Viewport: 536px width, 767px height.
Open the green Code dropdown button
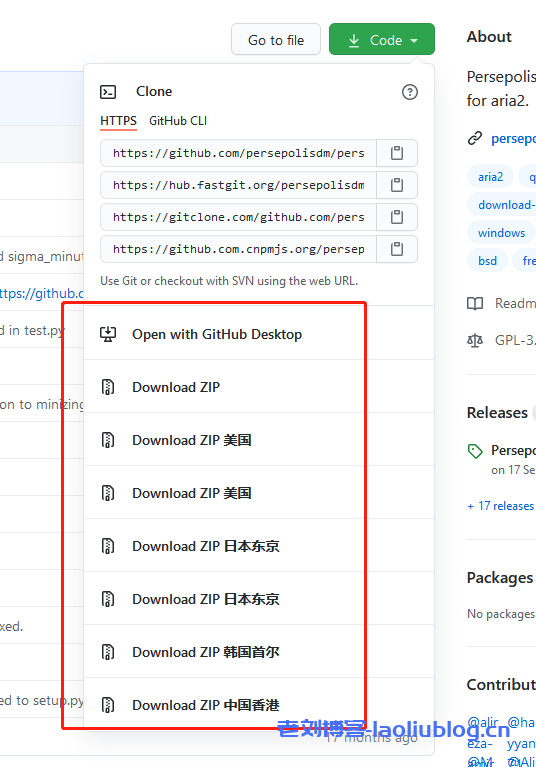[x=381, y=39]
